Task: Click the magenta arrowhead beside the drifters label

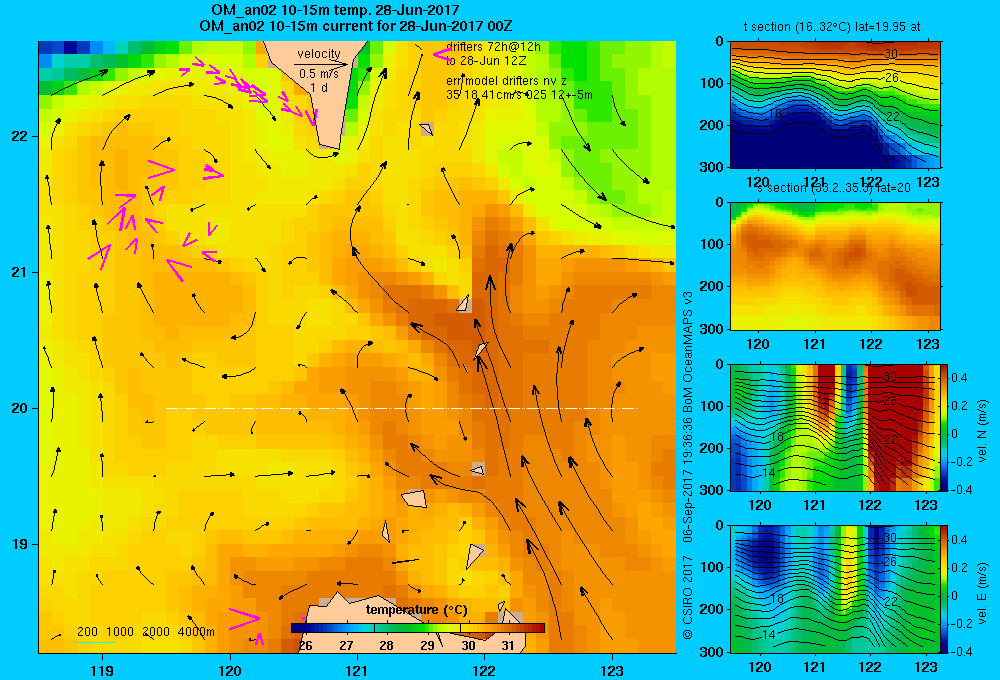Action: 442,55
